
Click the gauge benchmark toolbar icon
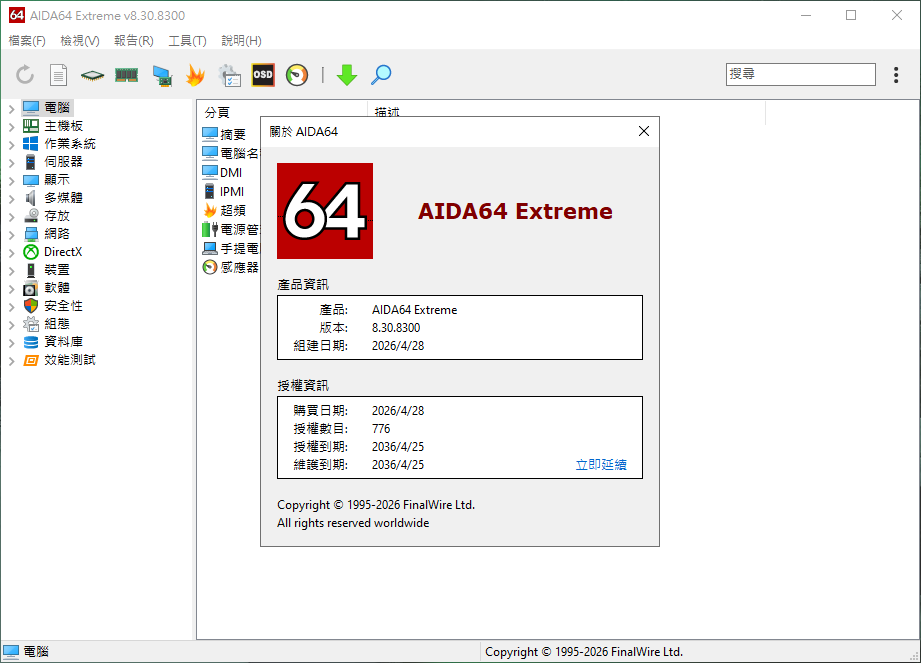(297, 75)
